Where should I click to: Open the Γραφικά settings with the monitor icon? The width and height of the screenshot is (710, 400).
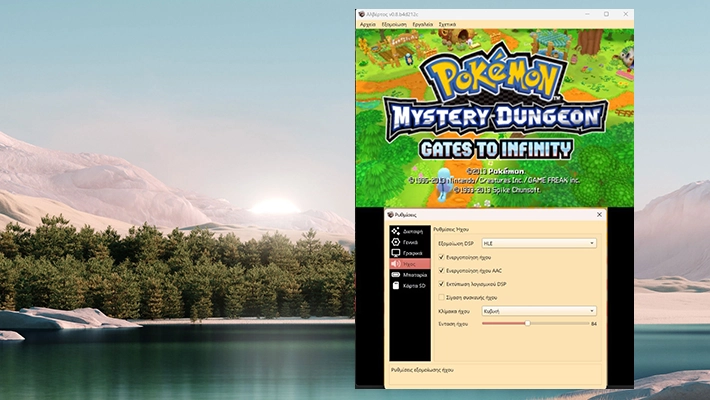click(410, 253)
